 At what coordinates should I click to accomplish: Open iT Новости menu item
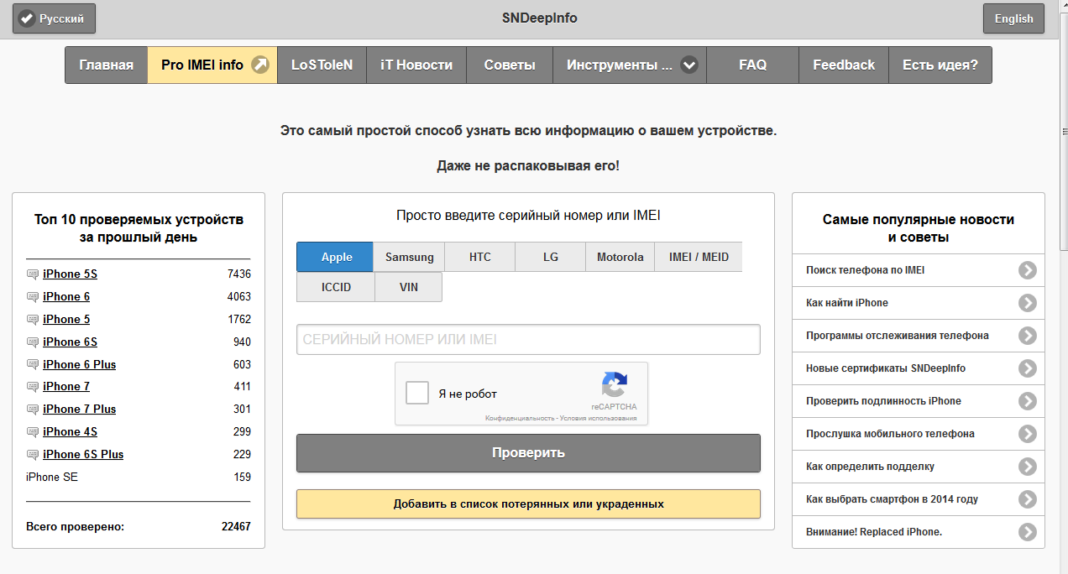coord(416,65)
